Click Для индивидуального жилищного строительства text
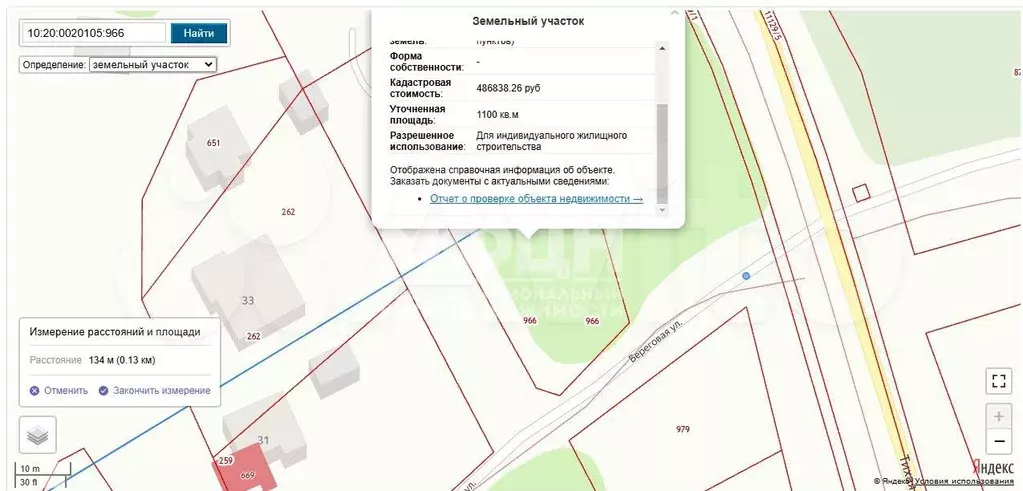This screenshot has height=491, width=1023. (x=552, y=141)
